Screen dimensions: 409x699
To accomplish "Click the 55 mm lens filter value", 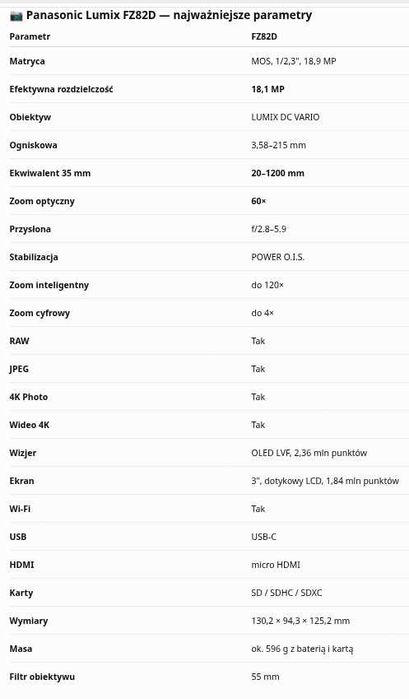I will [x=265, y=677].
